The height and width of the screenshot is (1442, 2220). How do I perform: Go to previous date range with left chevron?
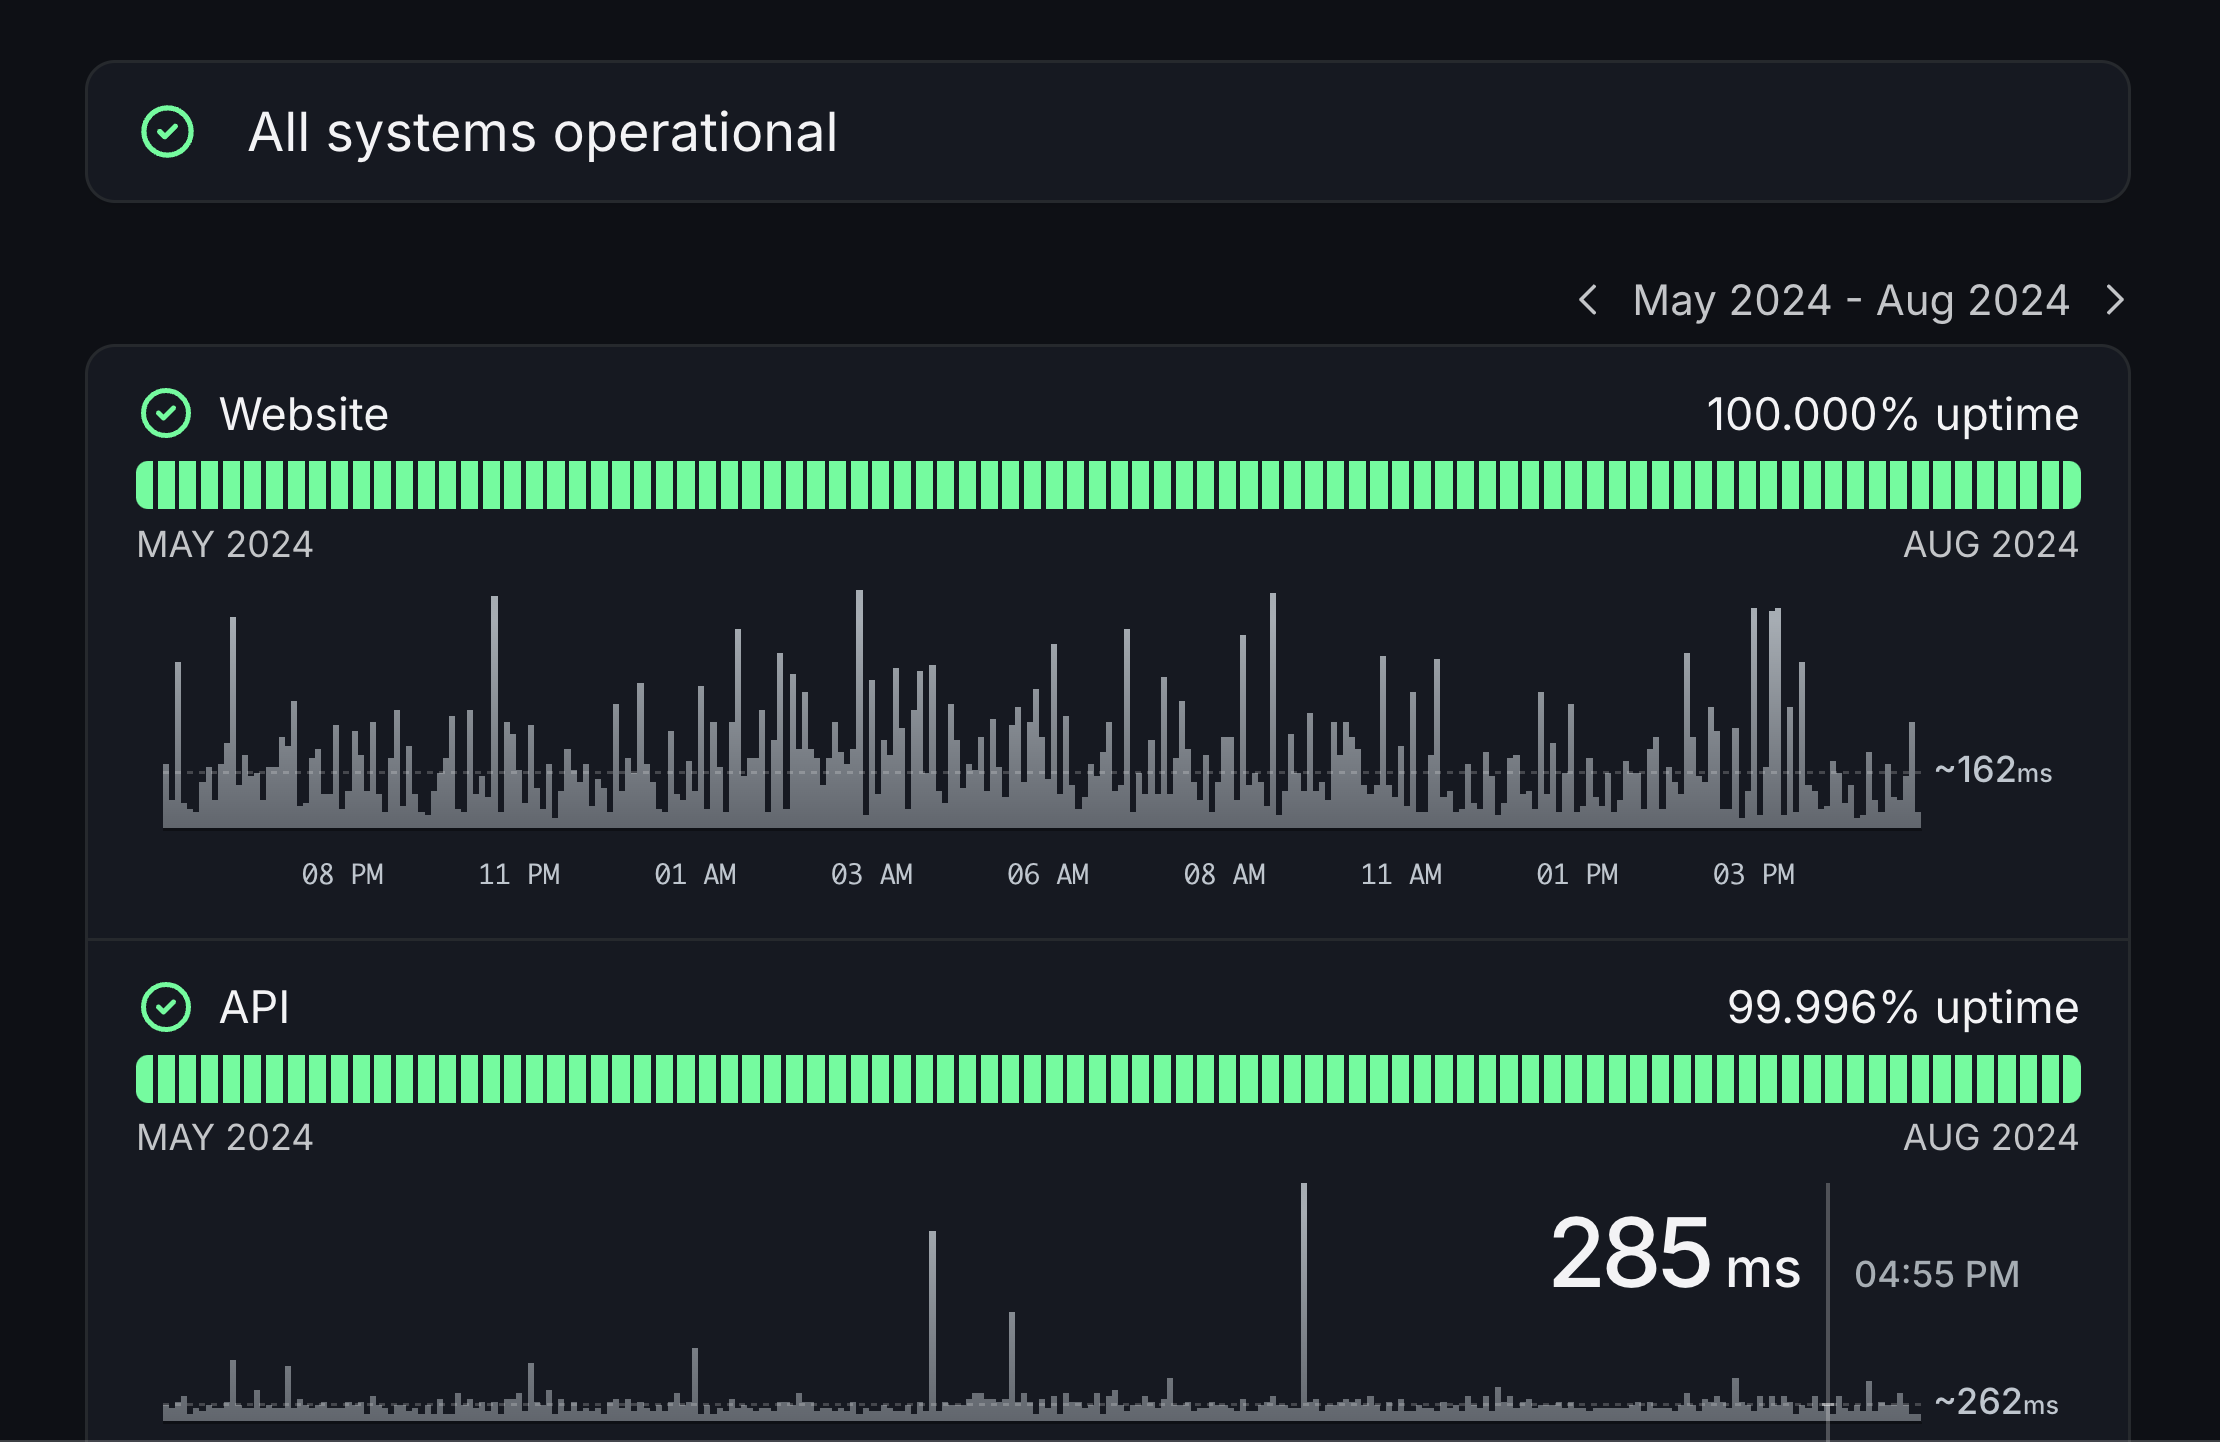tap(1587, 300)
